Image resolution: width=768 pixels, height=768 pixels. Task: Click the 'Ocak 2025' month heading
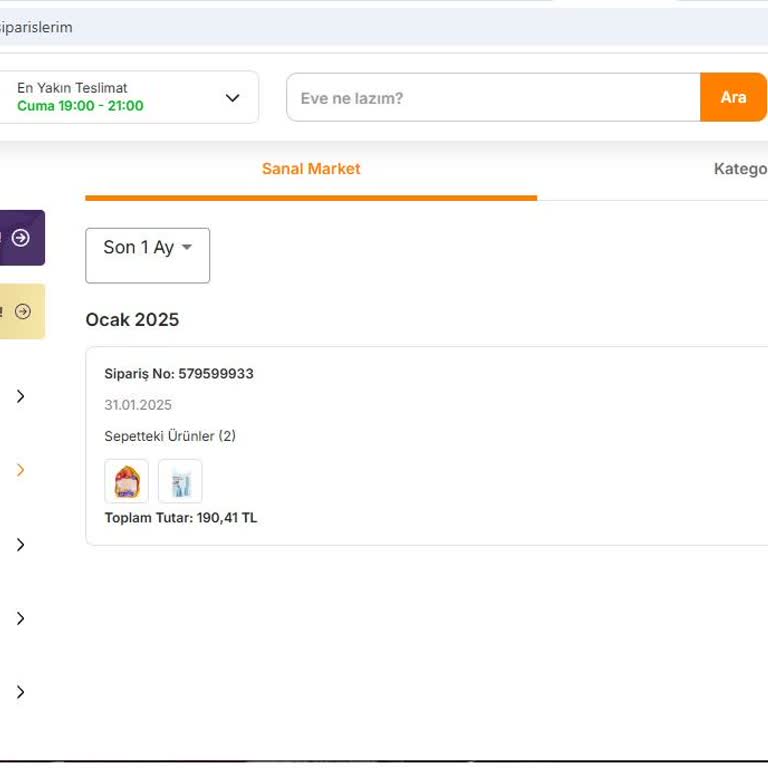click(132, 320)
